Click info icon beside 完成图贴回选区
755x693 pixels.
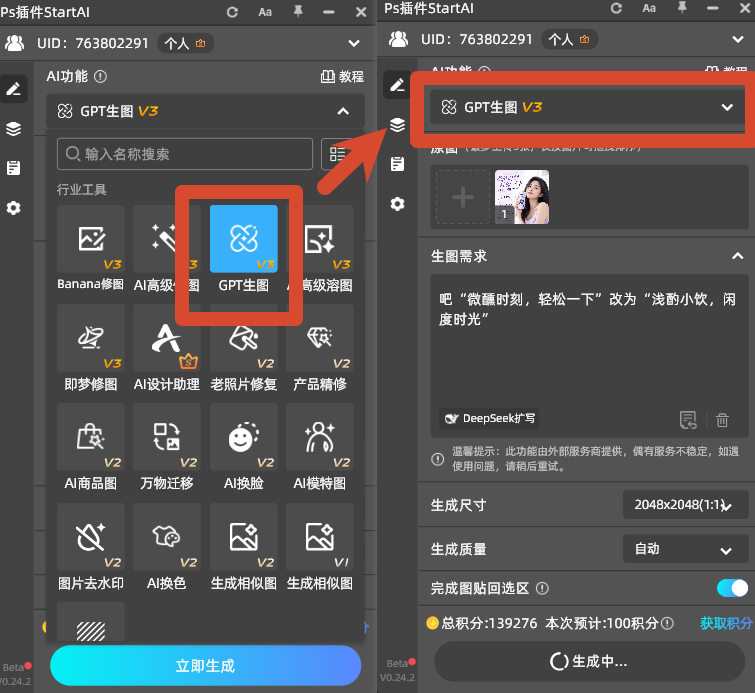pos(542,588)
